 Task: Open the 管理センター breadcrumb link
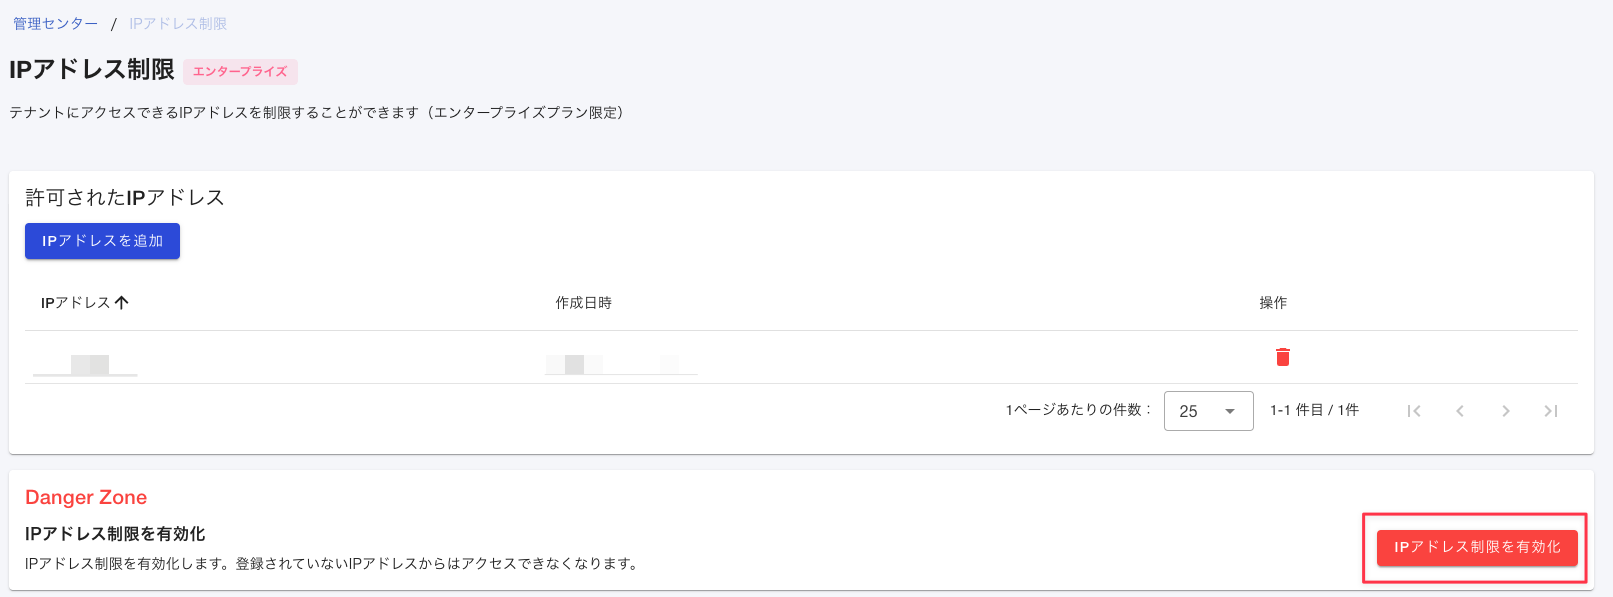point(56,23)
